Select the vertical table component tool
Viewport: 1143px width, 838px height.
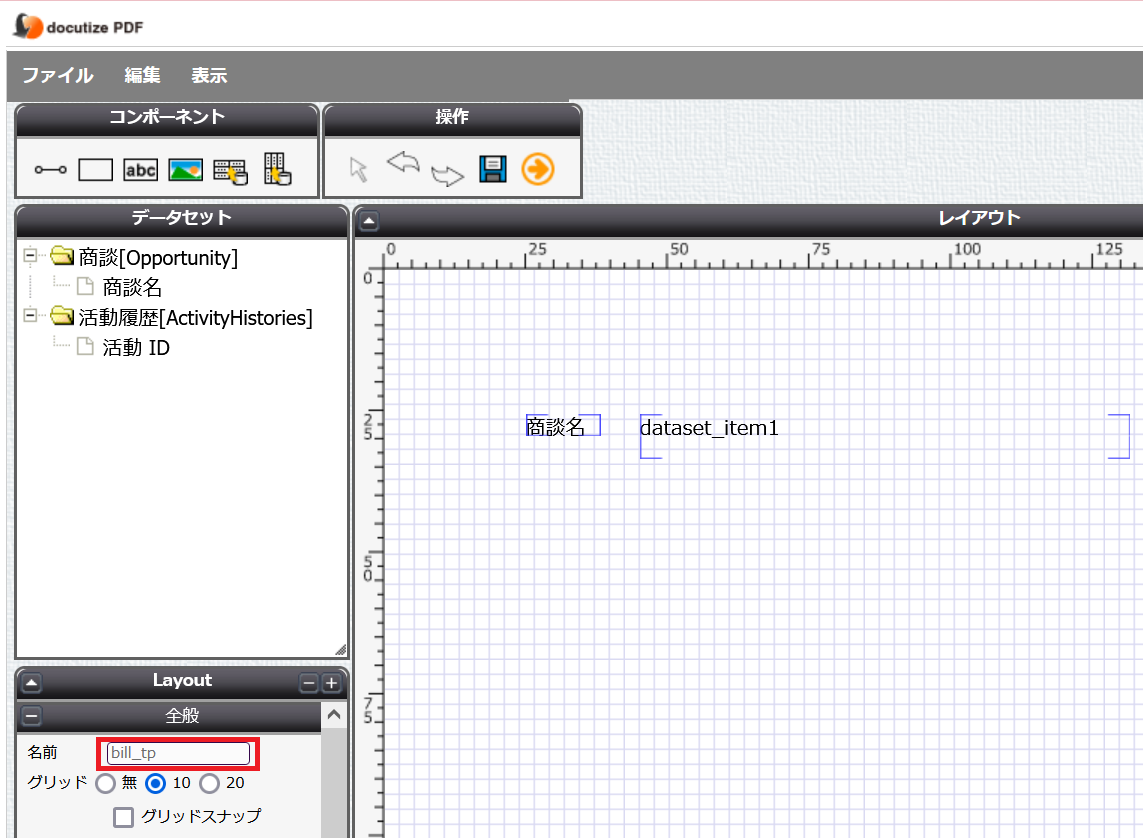click(277, 169)
